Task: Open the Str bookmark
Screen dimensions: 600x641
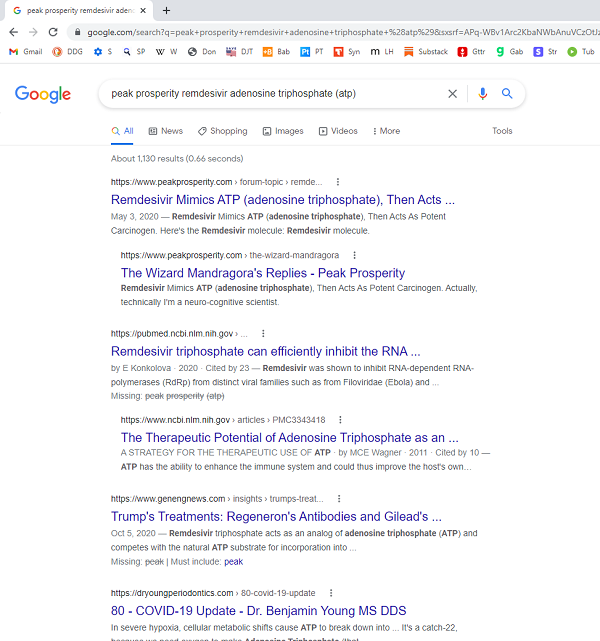Action: tap(545, 52)
